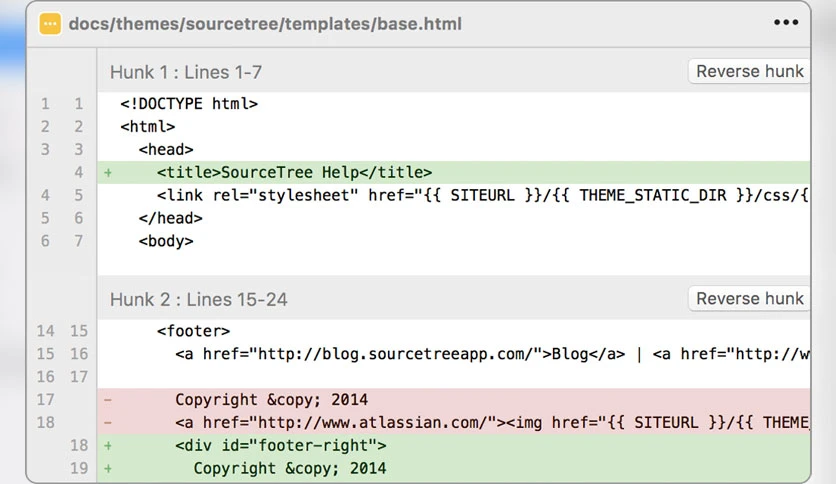Screen dimensions: 836x484
Task: Click plus marker on new line 19
Action: coord(108,469)
